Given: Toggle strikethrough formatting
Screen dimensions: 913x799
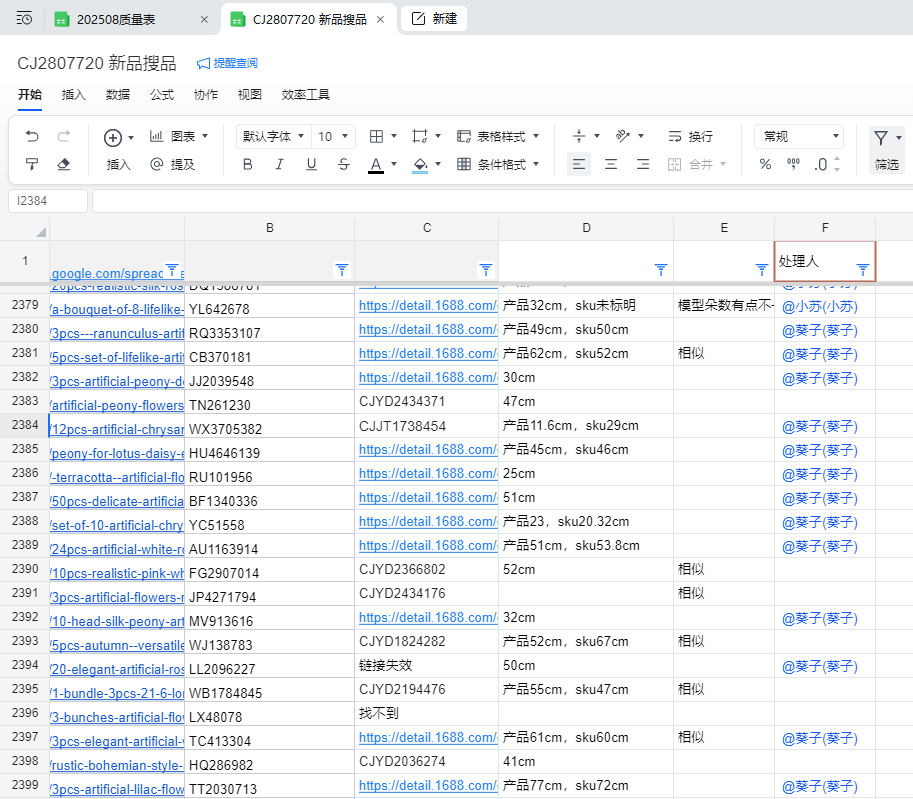Looking at the screenshot, I should (344, 164).
